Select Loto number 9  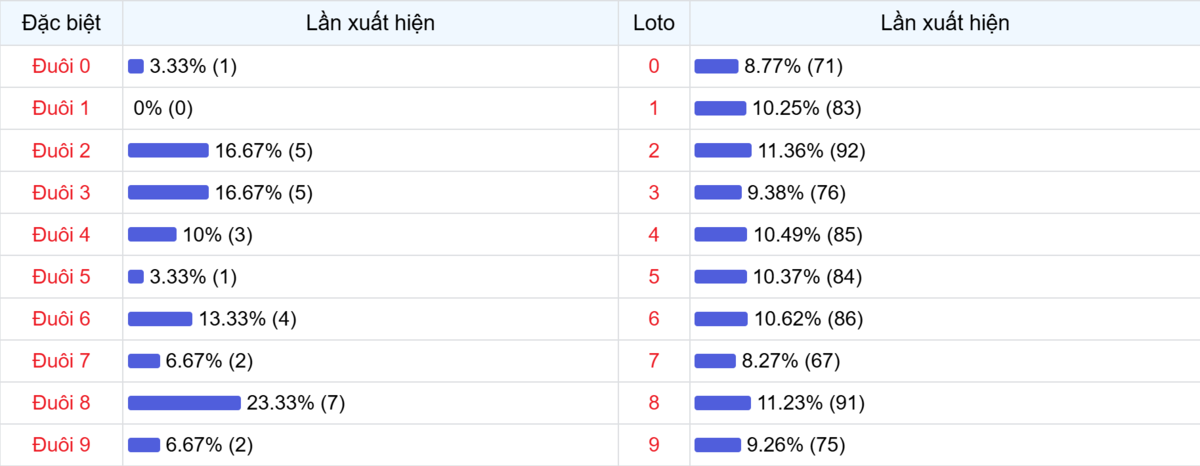[x=654, y=445]
